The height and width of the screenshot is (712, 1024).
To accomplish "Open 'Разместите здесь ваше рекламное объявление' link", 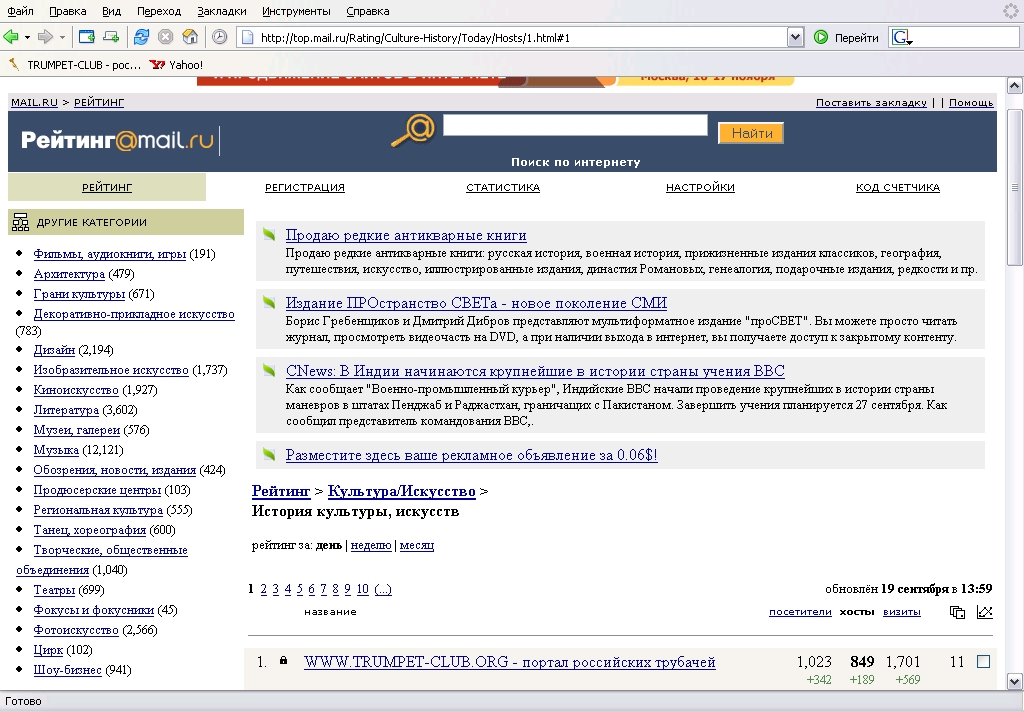I will click(472, 455).
